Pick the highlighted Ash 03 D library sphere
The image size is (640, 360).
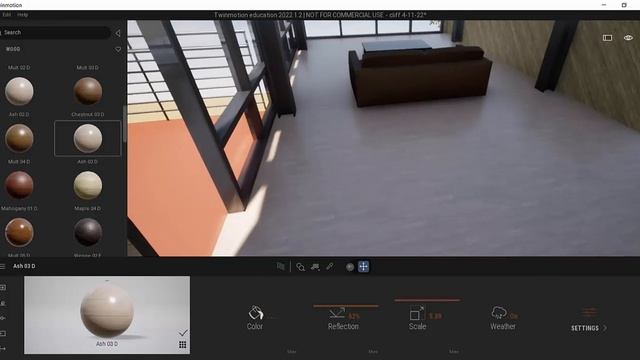pyautogui.click(x=88, y=138)
